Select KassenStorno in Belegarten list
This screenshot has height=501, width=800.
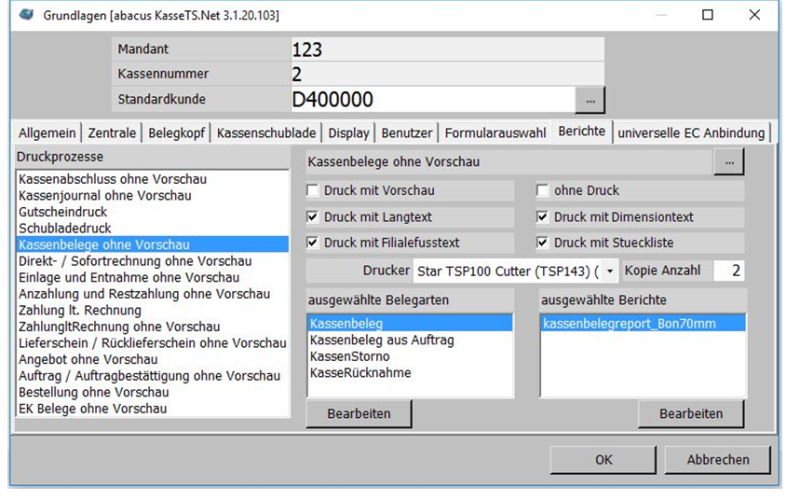(346, 356)
